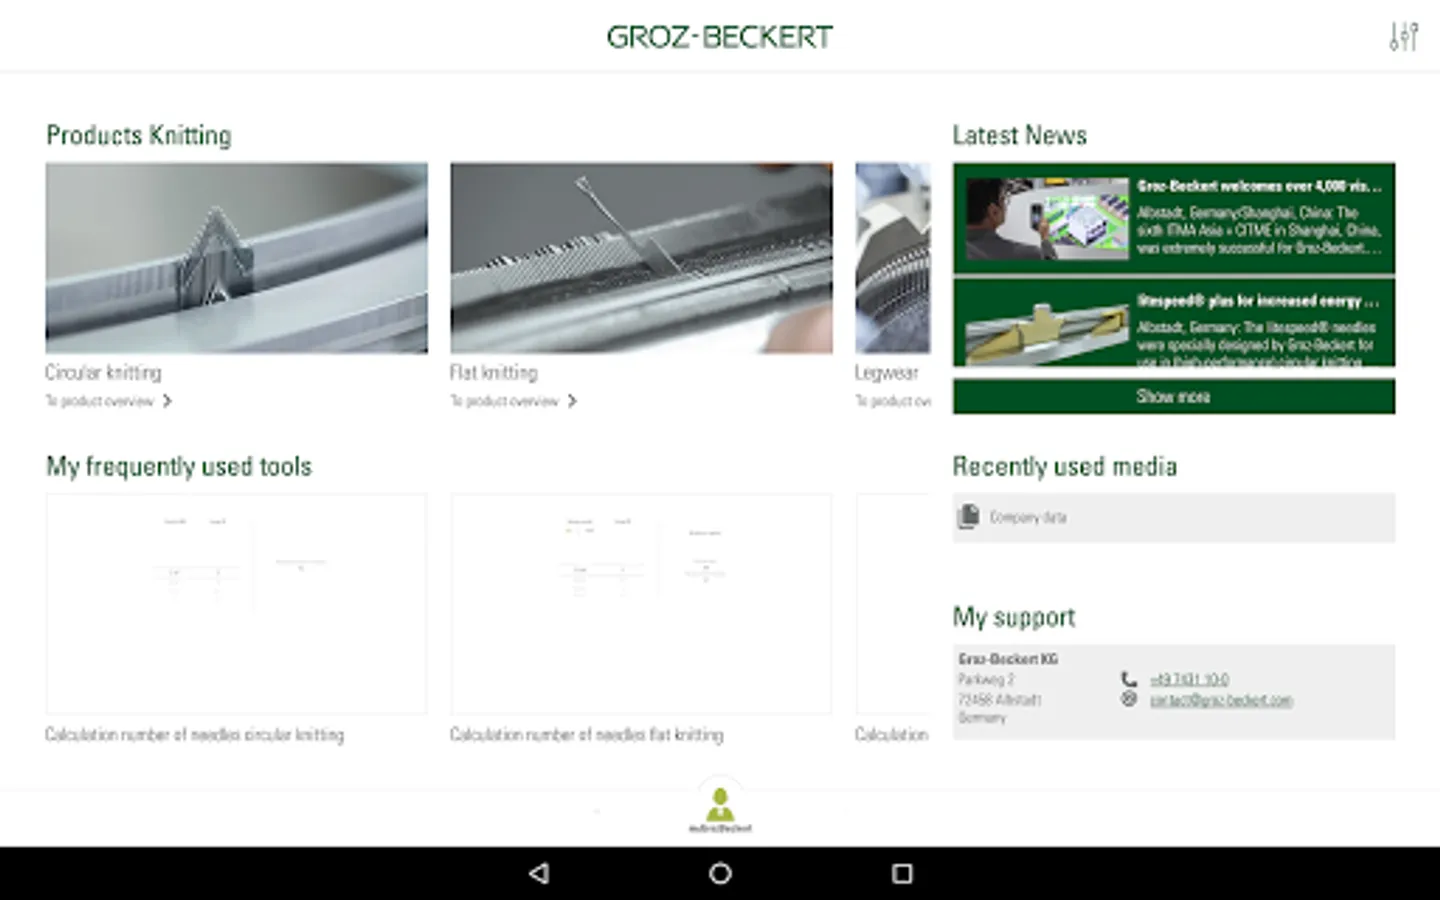The image size is (1440, 900).
Task: Select the 'Flat knitting' label
Action: coord(493,372)
